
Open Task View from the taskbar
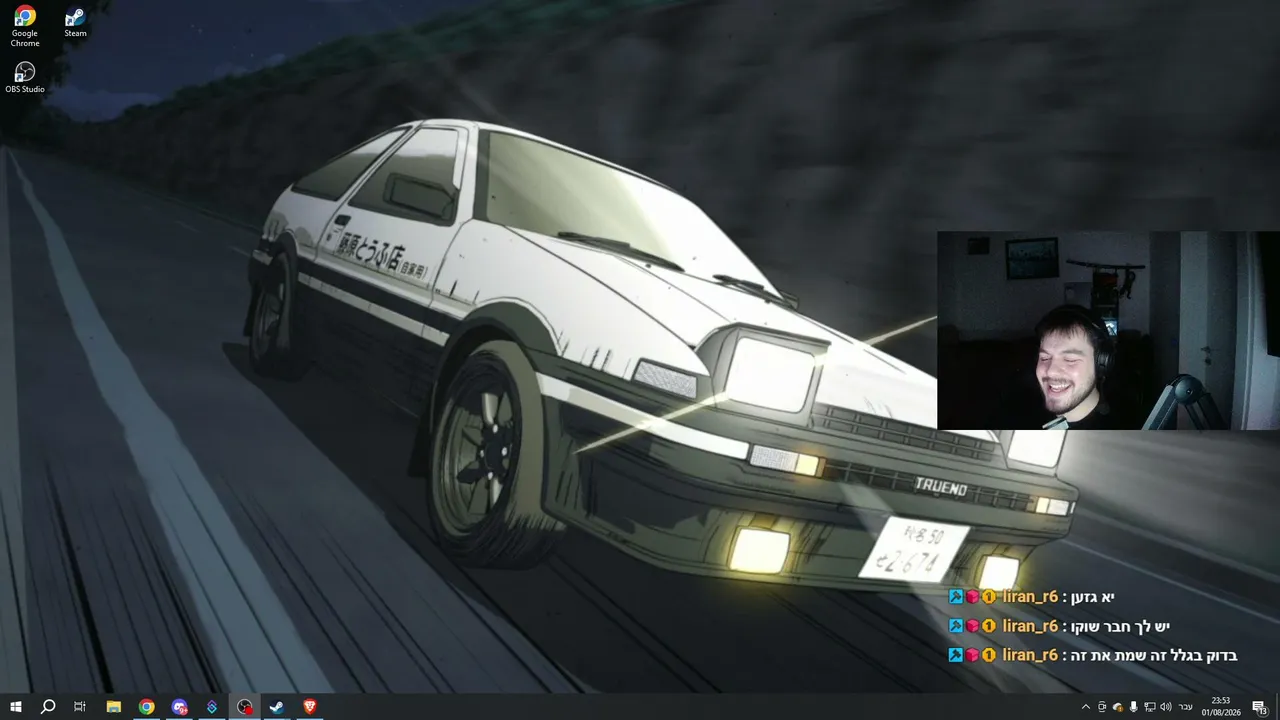pos(80,707)
